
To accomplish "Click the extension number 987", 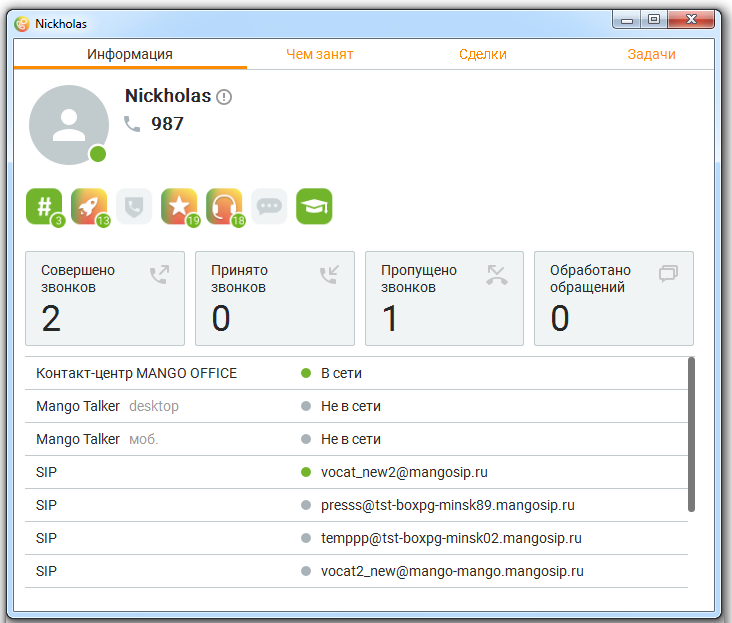I will click(168, 124).
